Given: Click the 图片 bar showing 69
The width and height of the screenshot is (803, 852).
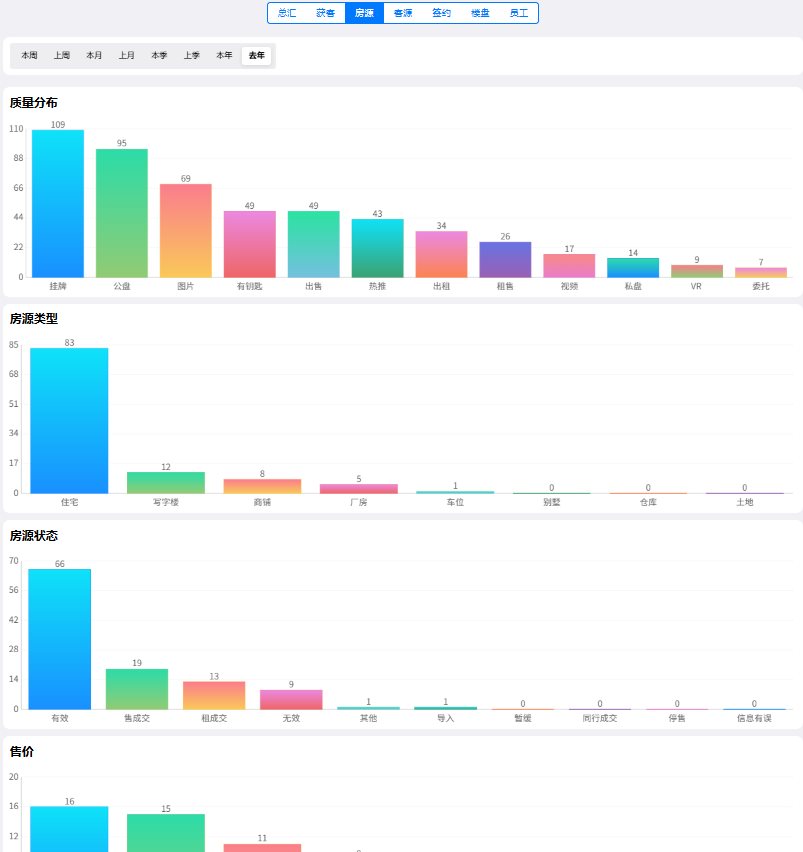Looking at the screenshot, I should click(186, 231).
